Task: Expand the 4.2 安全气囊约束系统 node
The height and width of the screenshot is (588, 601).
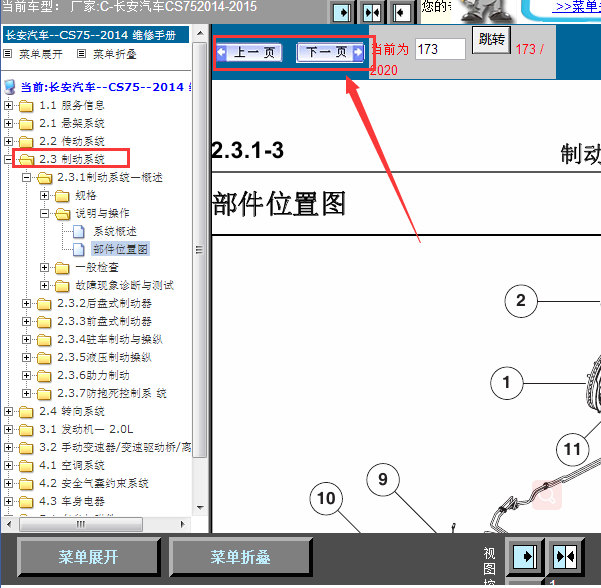Action: point(8,483)
